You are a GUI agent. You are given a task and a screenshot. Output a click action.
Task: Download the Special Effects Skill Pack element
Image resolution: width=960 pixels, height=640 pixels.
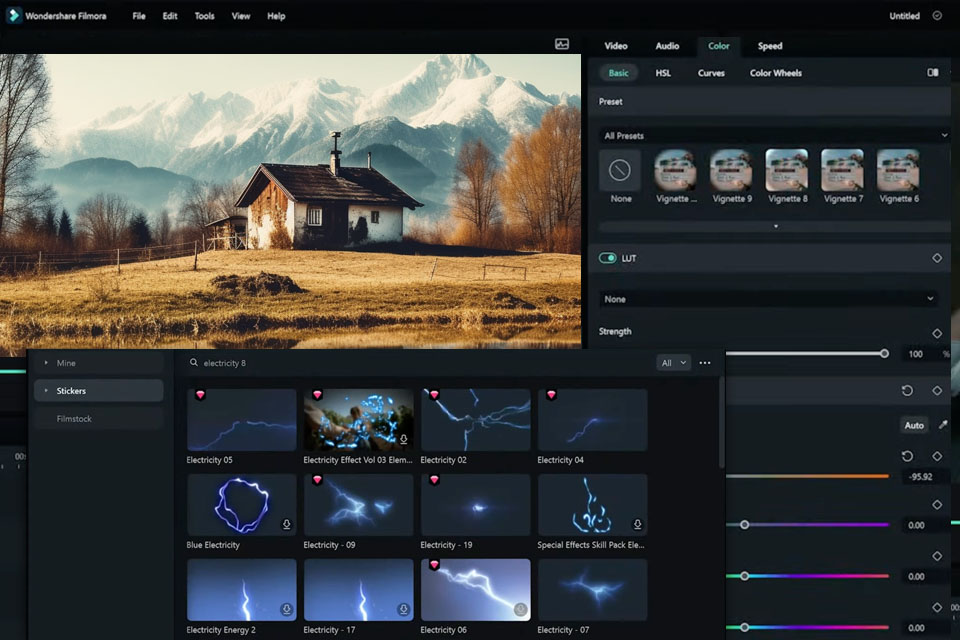point(637,524)
